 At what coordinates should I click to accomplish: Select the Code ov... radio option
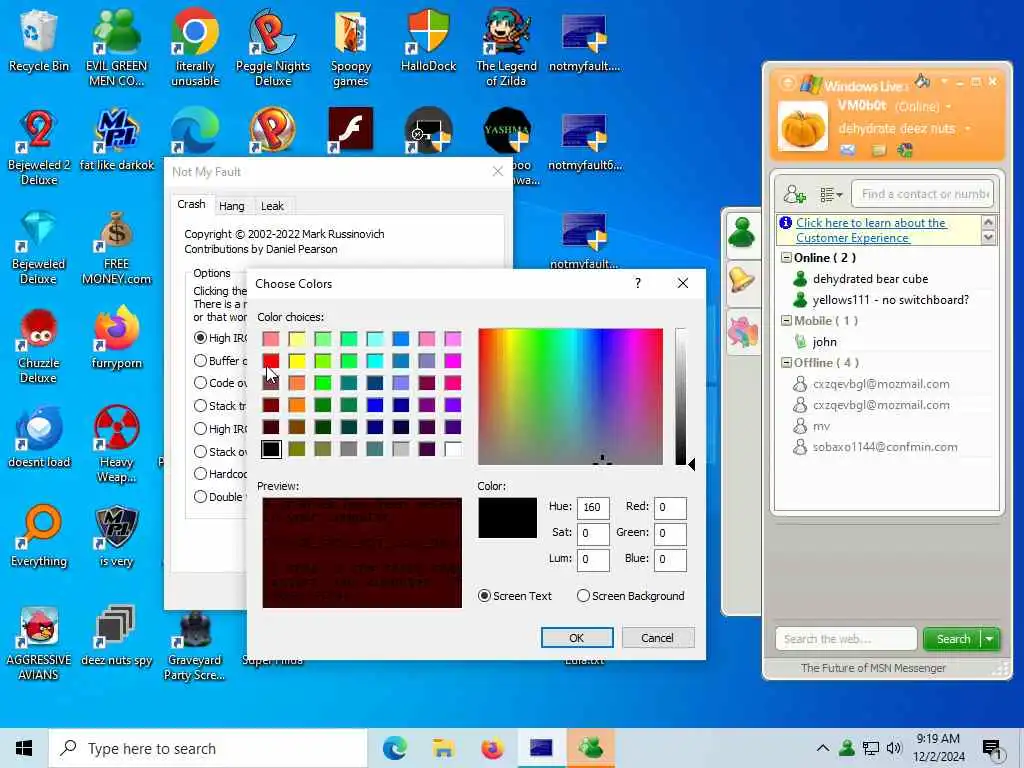(x=200, y=383)
